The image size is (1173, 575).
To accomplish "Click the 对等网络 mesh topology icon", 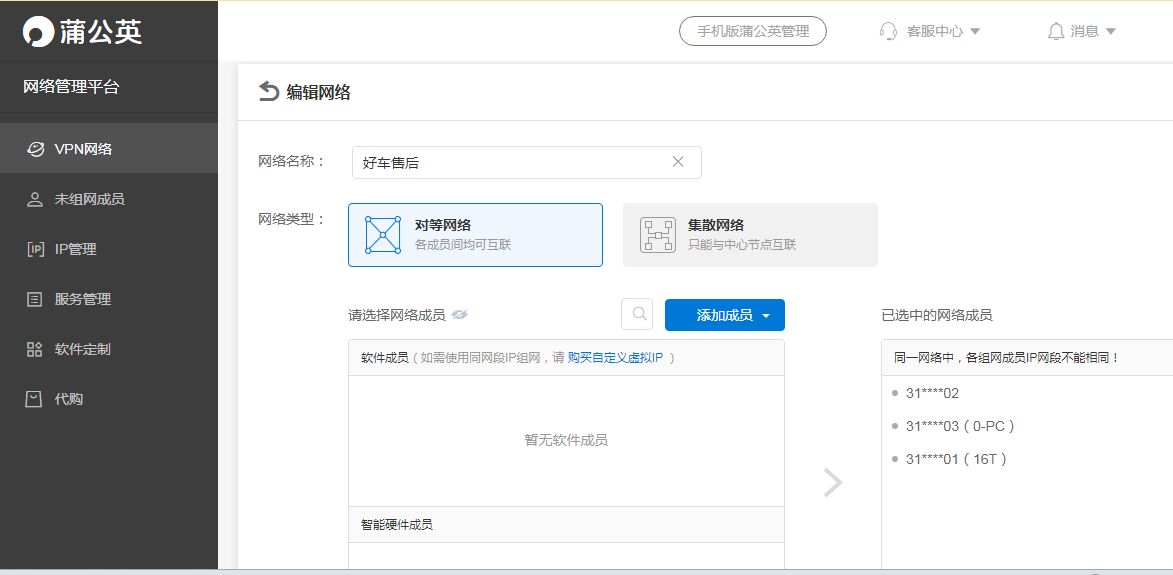I will 382,235.
